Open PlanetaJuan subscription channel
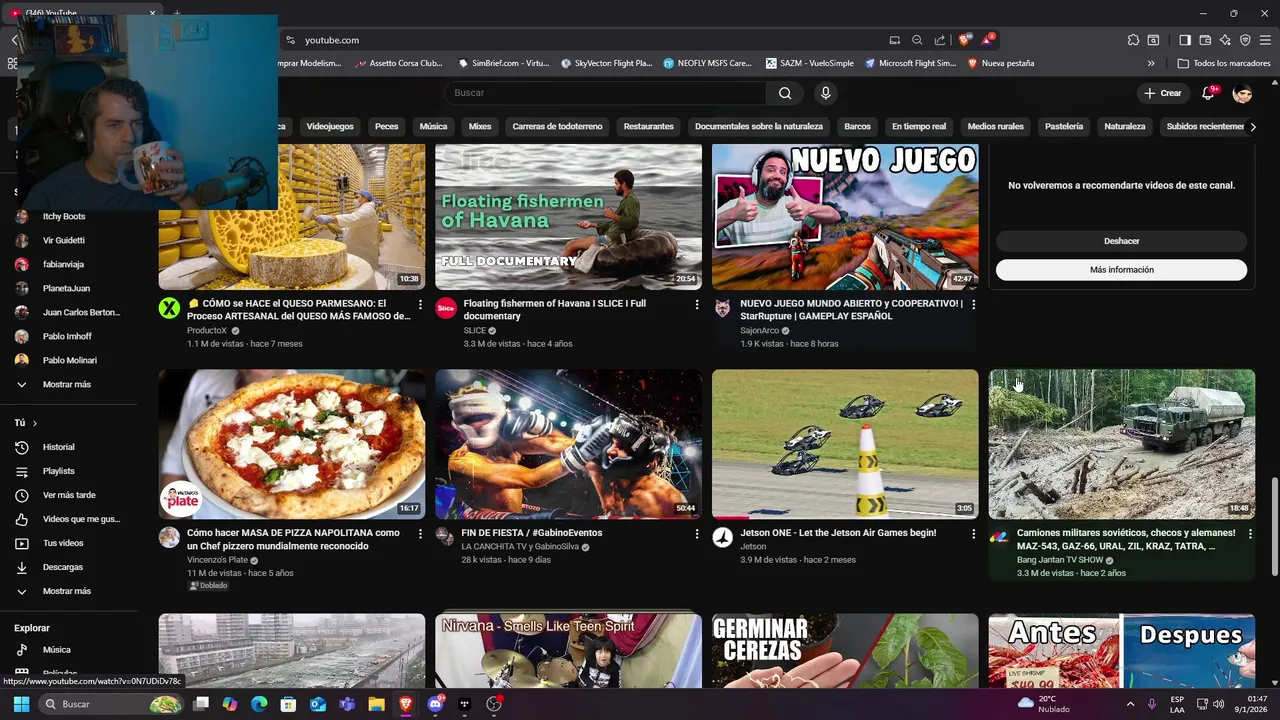 (x=68, y=288)
